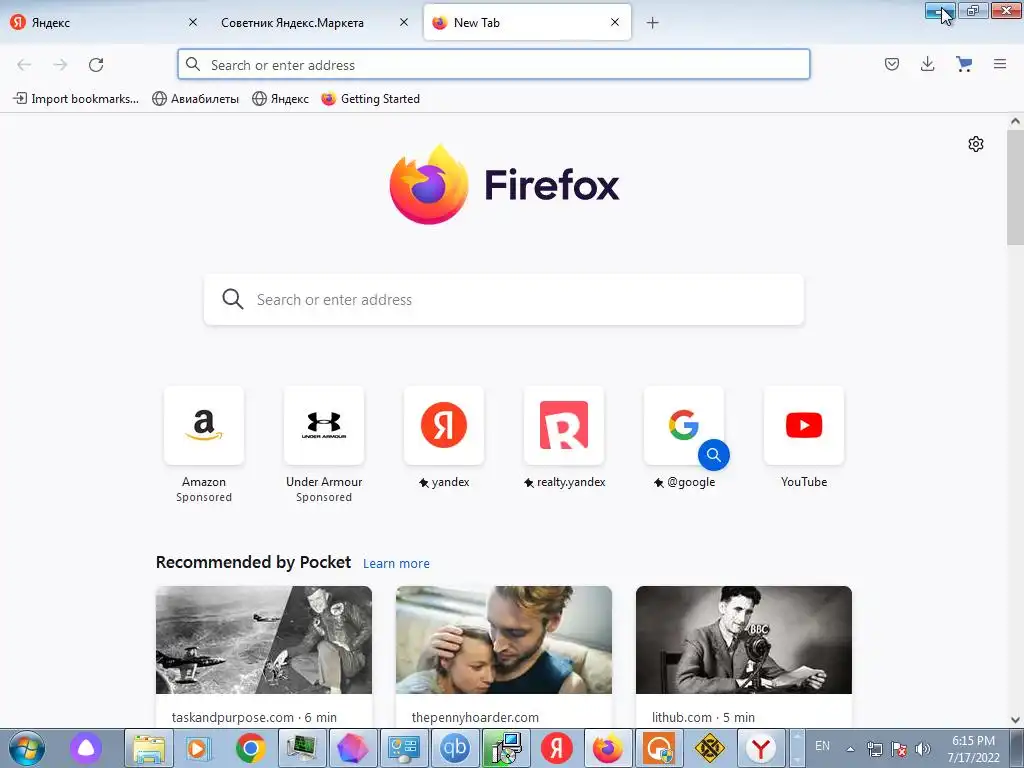Open the volume control in the tray
Image resolution: width=1024 pixels, height=768 pixels.
click(x=922, y=749)
